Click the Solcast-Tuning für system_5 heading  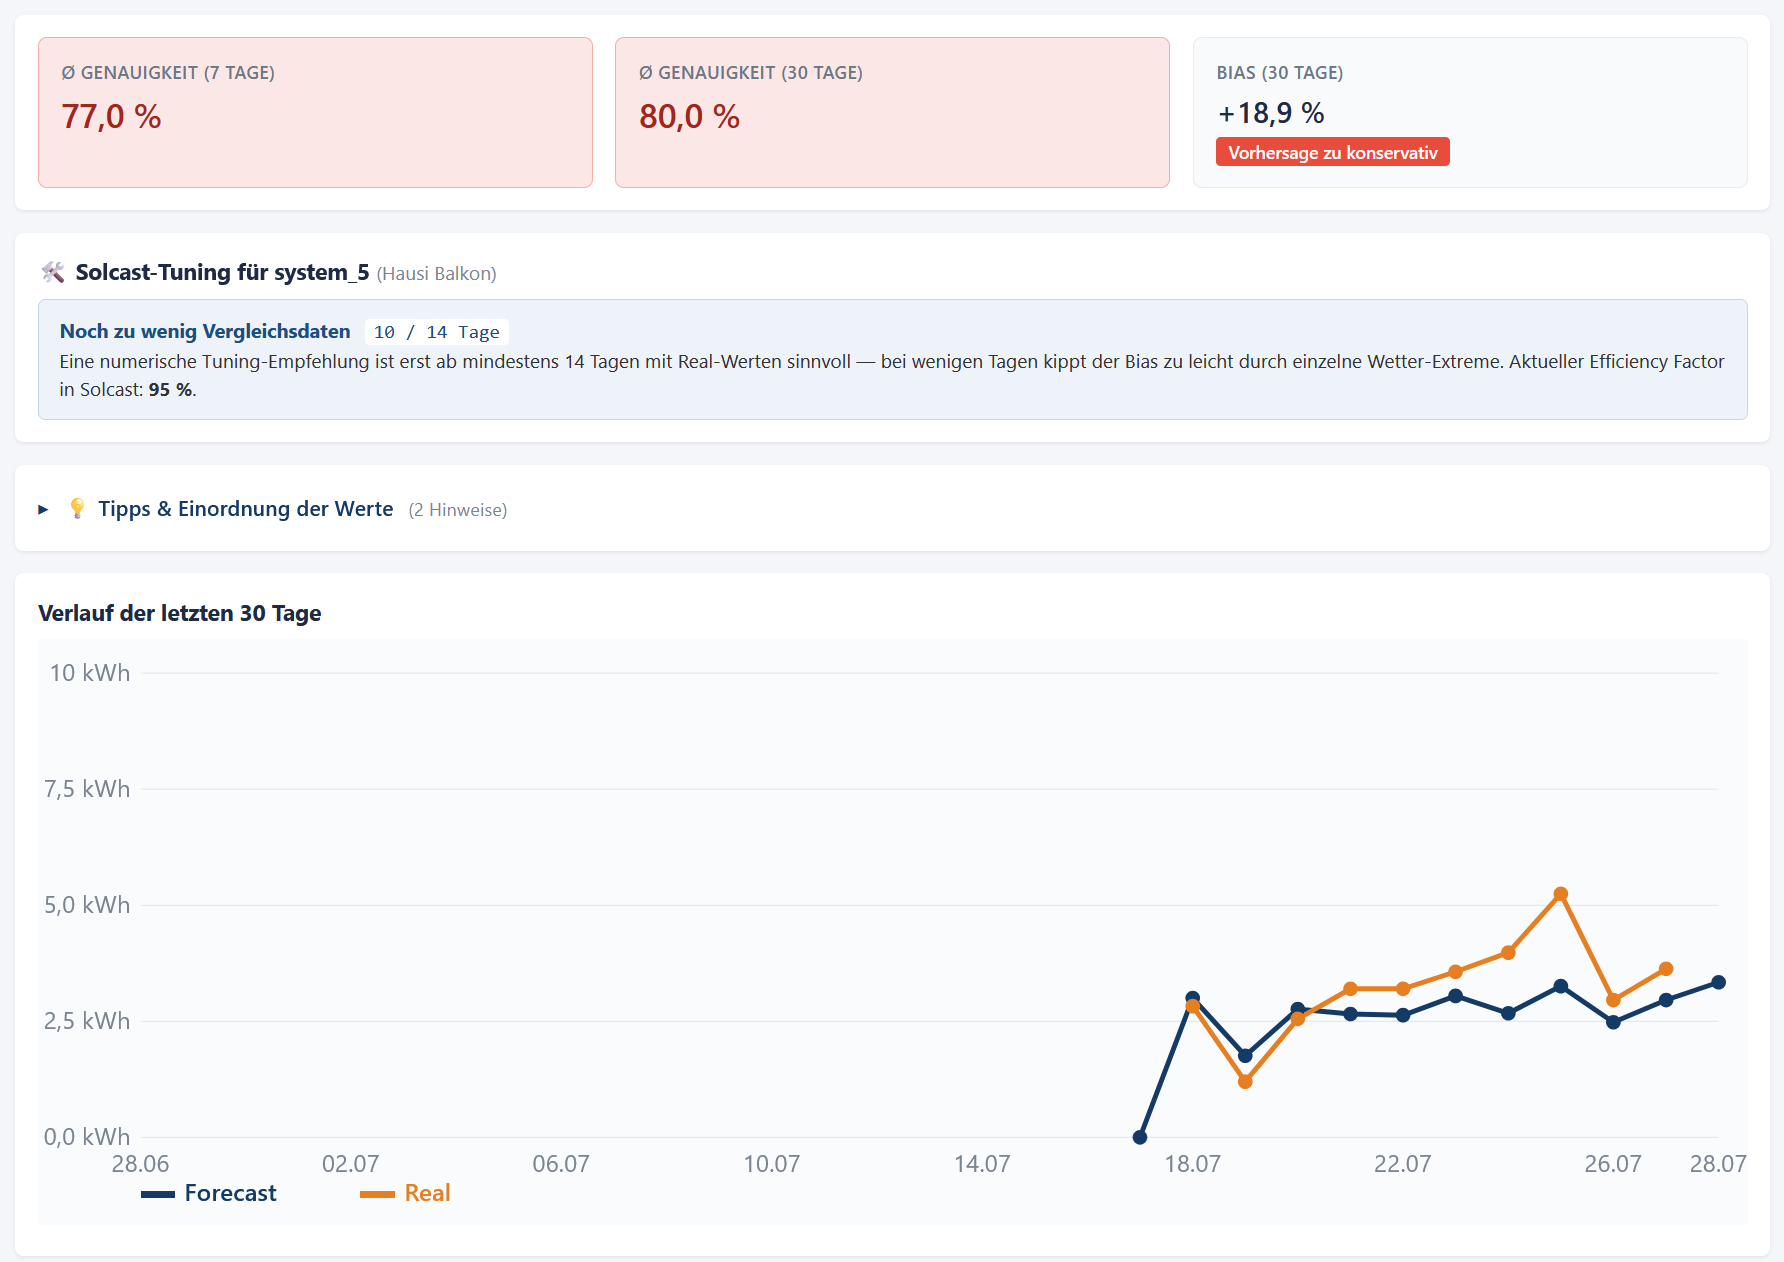click(x=222, y=272)
